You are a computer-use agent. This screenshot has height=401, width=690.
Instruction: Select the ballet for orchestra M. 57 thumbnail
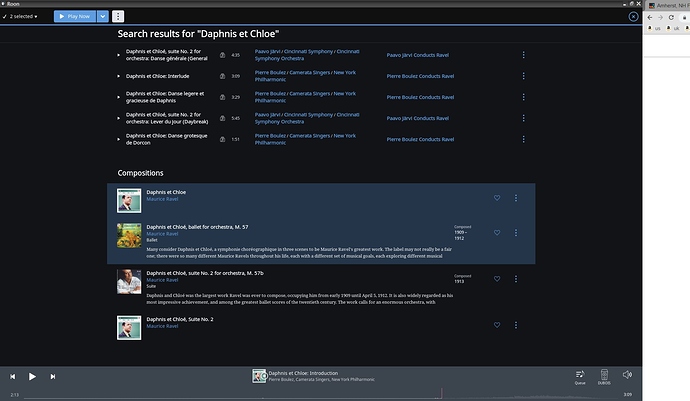click(x=129, y=235)
